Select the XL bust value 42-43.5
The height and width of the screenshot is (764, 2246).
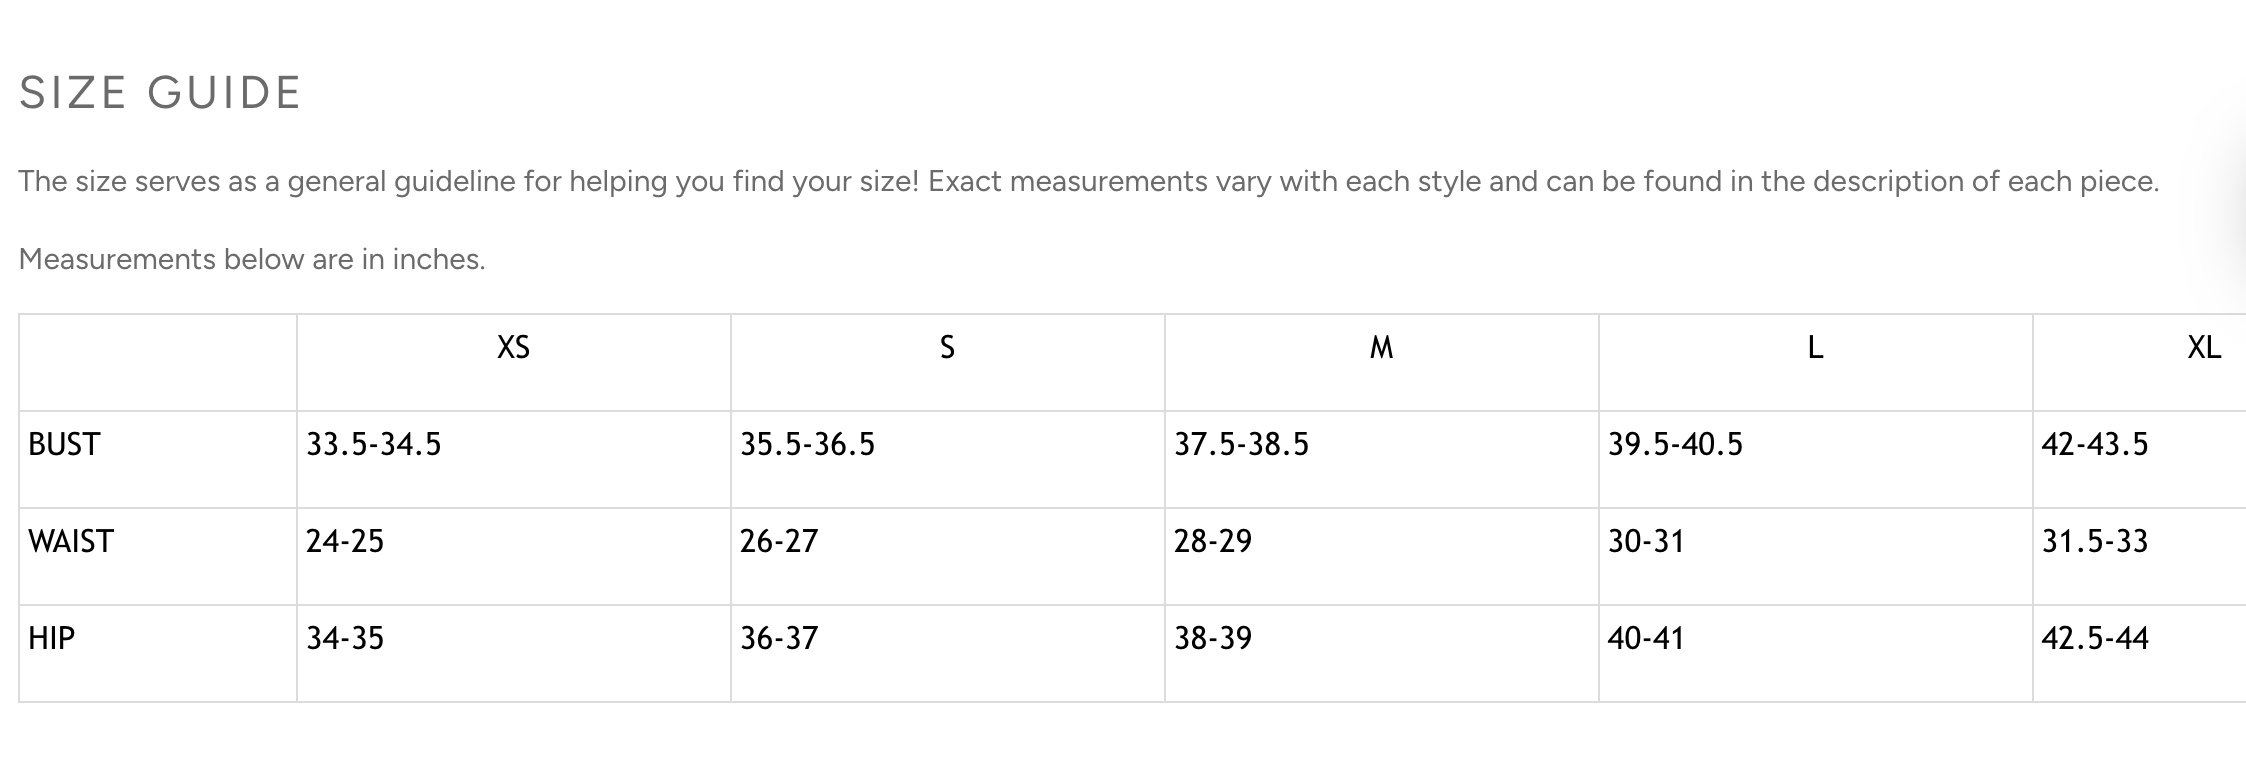(x=2095, y=444)
